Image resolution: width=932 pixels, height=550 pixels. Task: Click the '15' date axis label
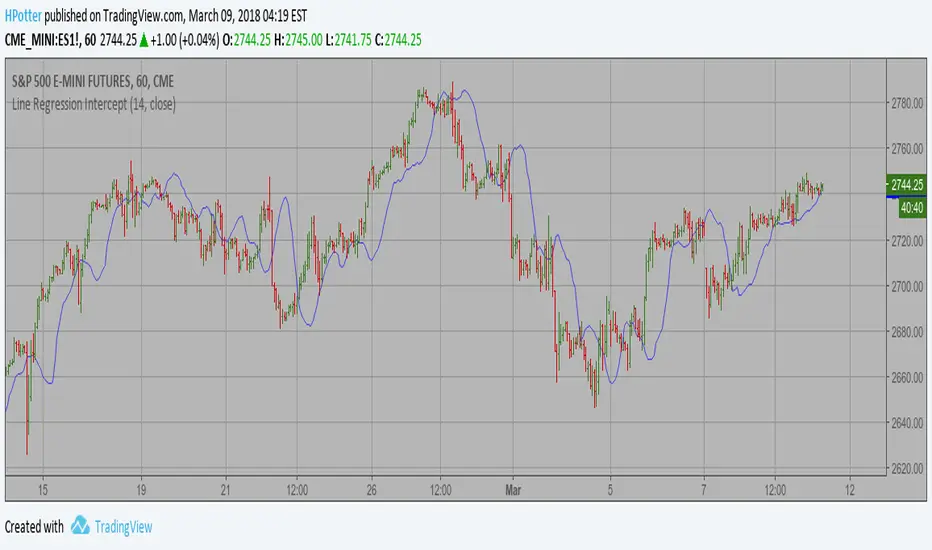click(x=43, y=490)
